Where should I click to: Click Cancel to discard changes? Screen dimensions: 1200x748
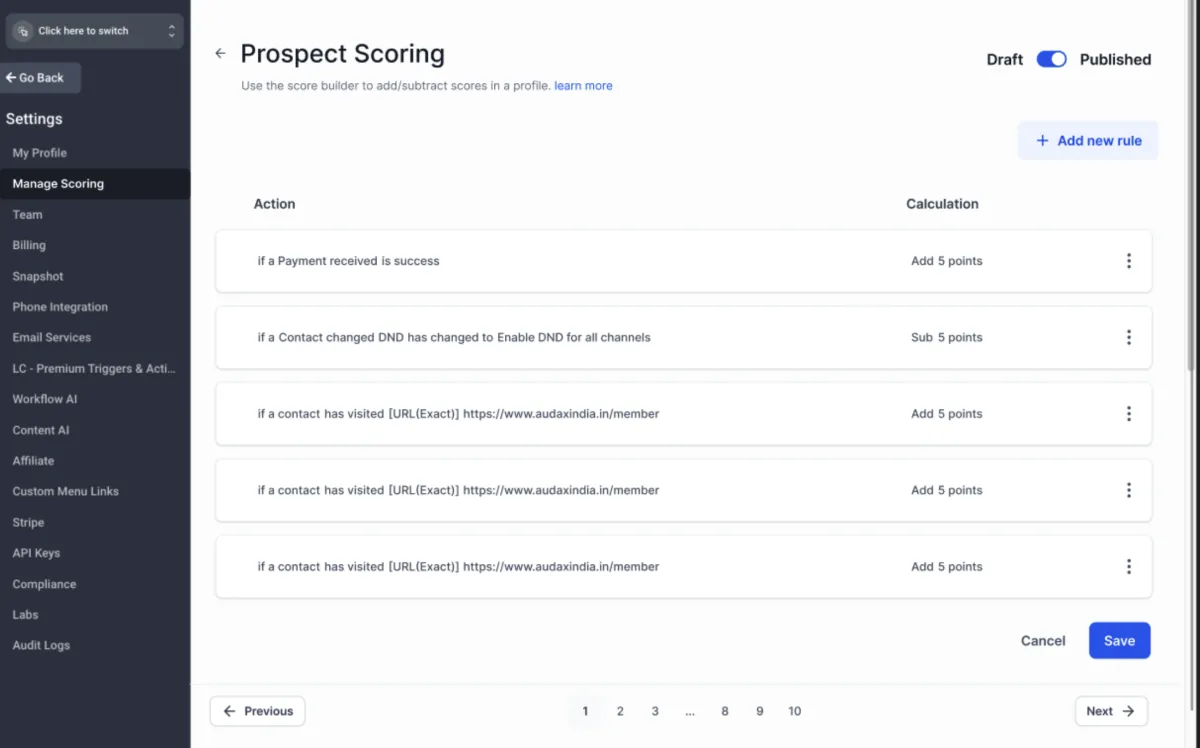tap(1043, 641)
